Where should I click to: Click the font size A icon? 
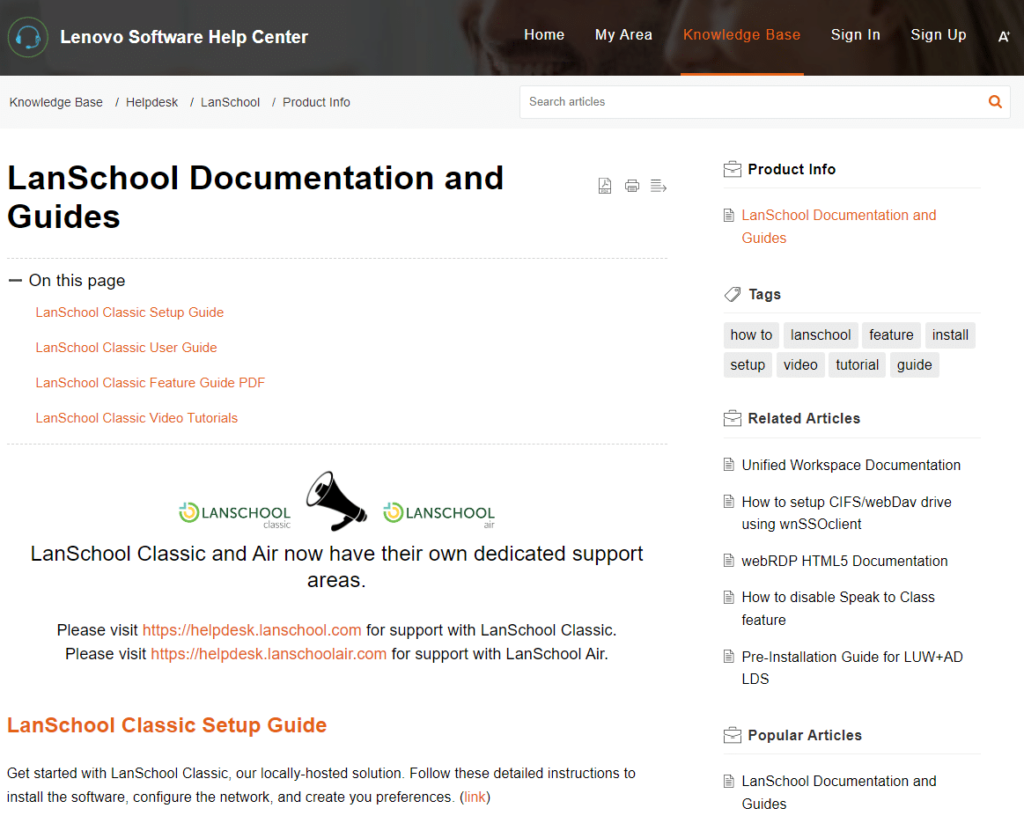tap(1004, 37)
